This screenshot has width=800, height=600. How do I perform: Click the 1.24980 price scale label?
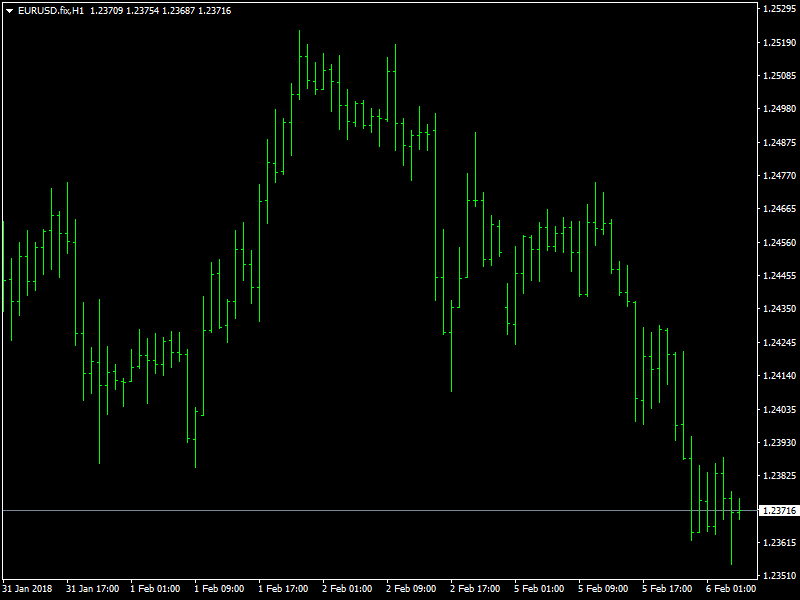pos(779,109)
